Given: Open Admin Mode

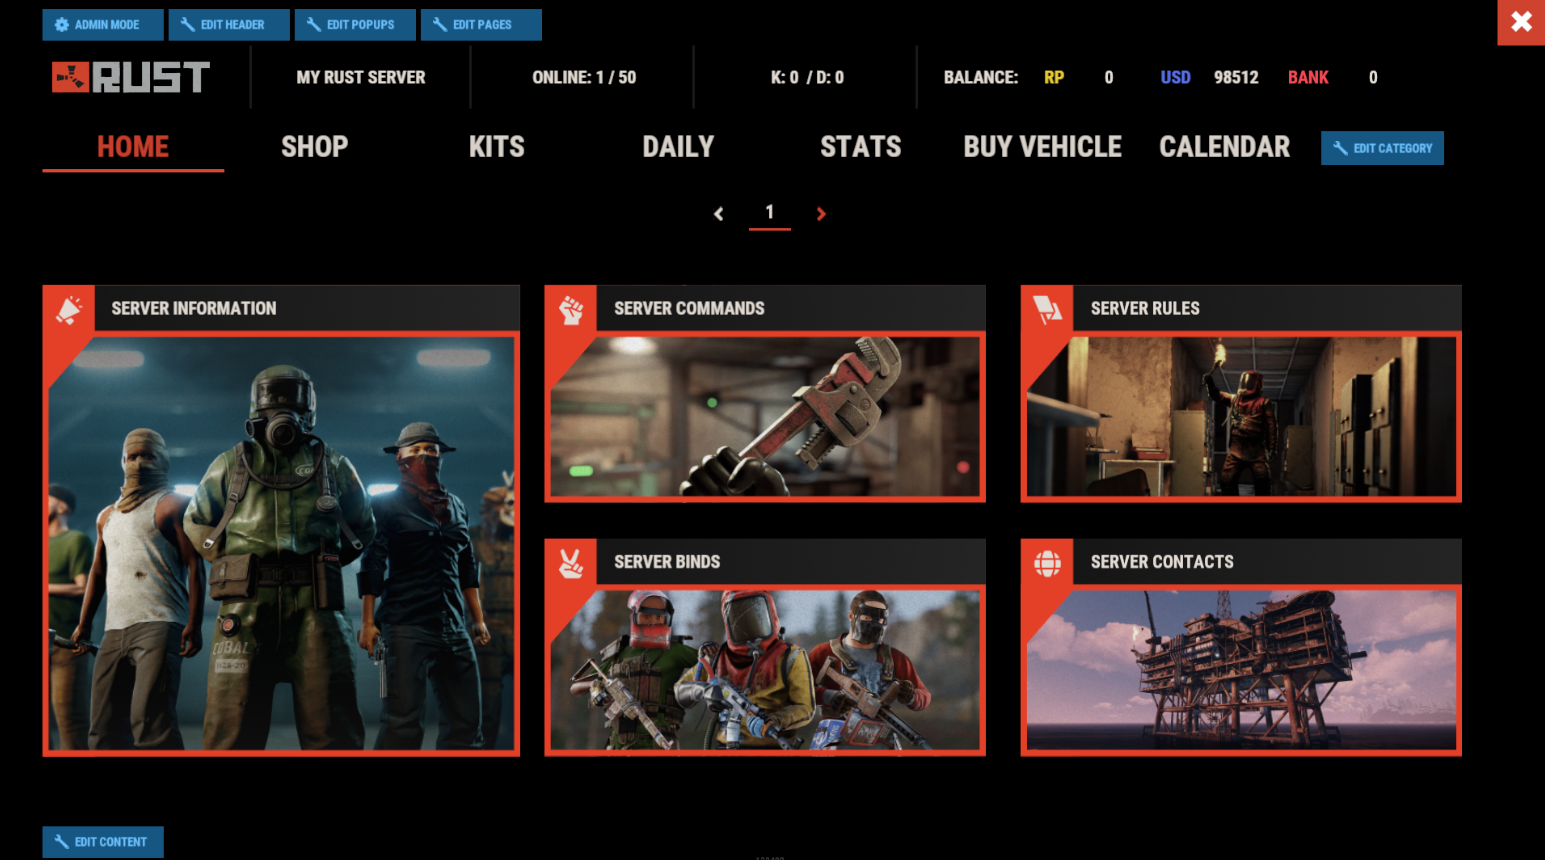Looking at the screenshot, I should click(103, 24).
